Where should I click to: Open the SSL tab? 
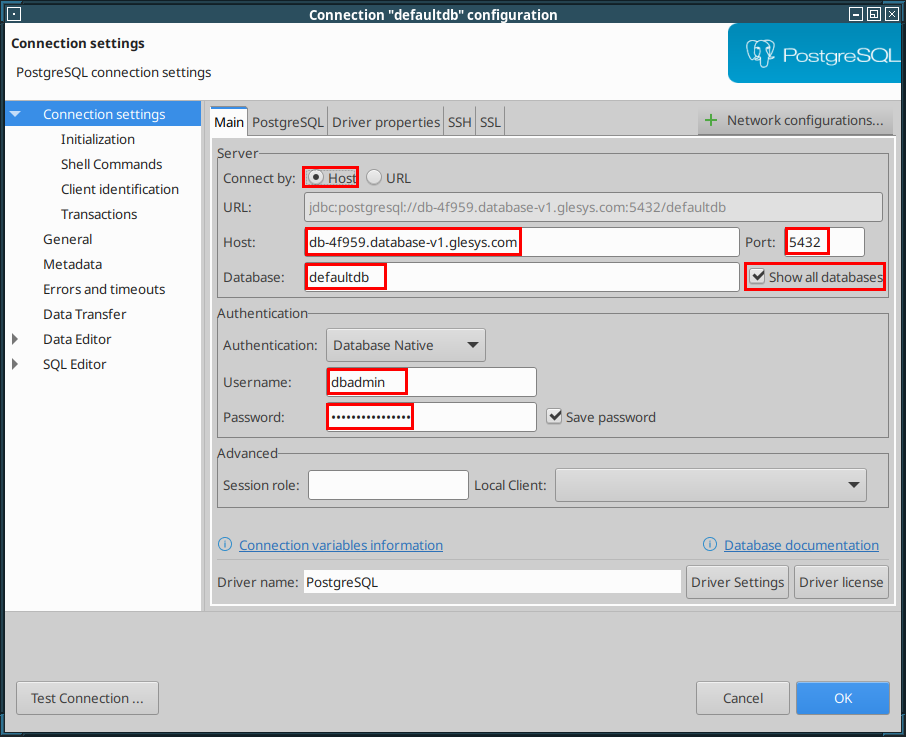pyautogui.click(x=490, y=122)
